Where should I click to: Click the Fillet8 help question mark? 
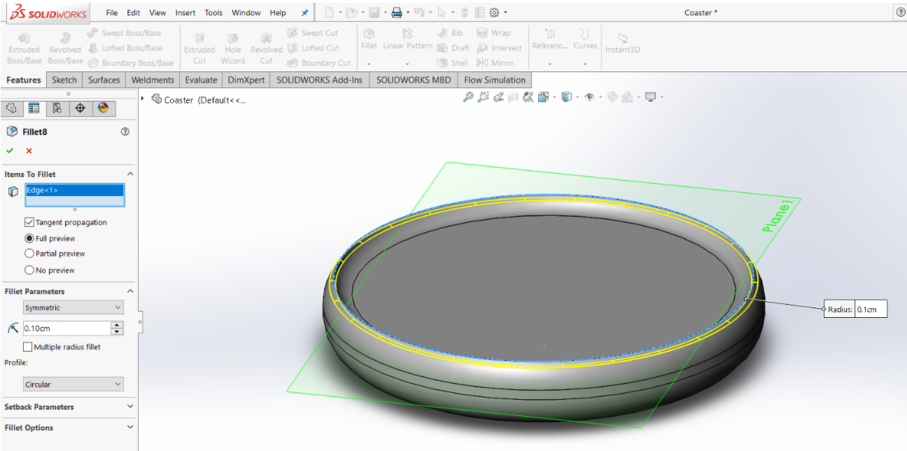click(124, 132)
